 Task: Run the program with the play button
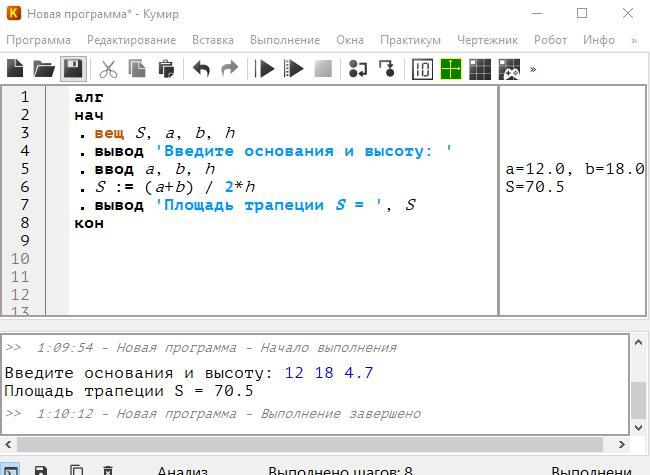point(266,69)
